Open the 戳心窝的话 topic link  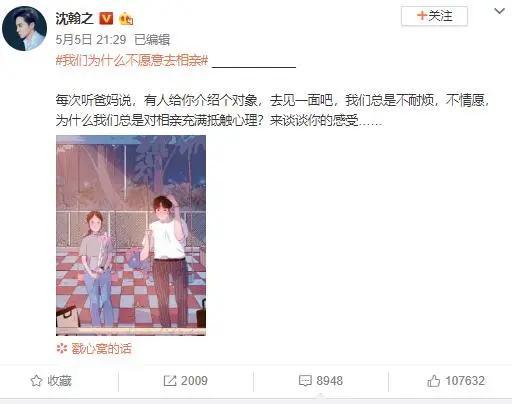click(101, 349)
